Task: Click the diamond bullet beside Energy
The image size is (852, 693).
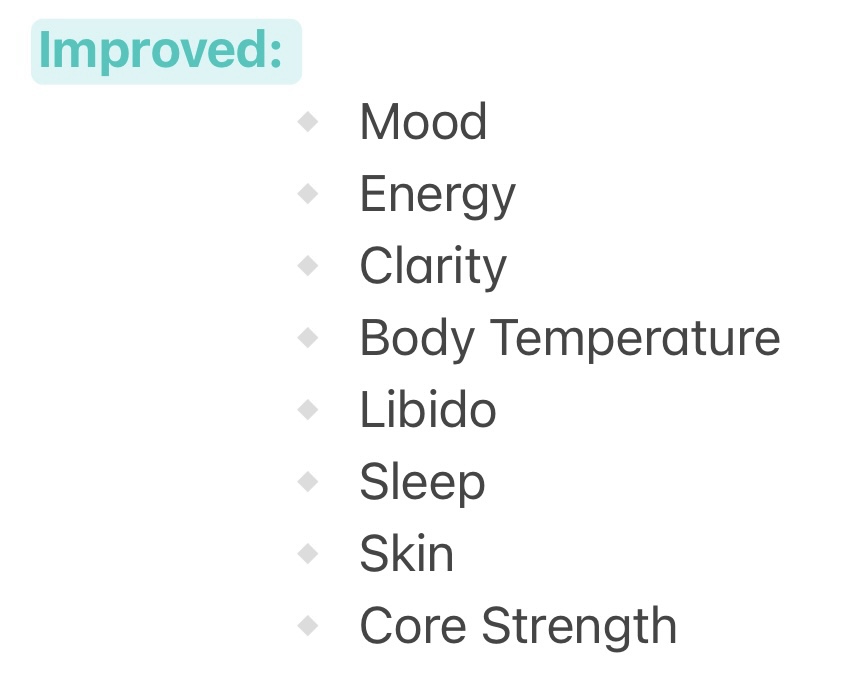Action: 308,194
